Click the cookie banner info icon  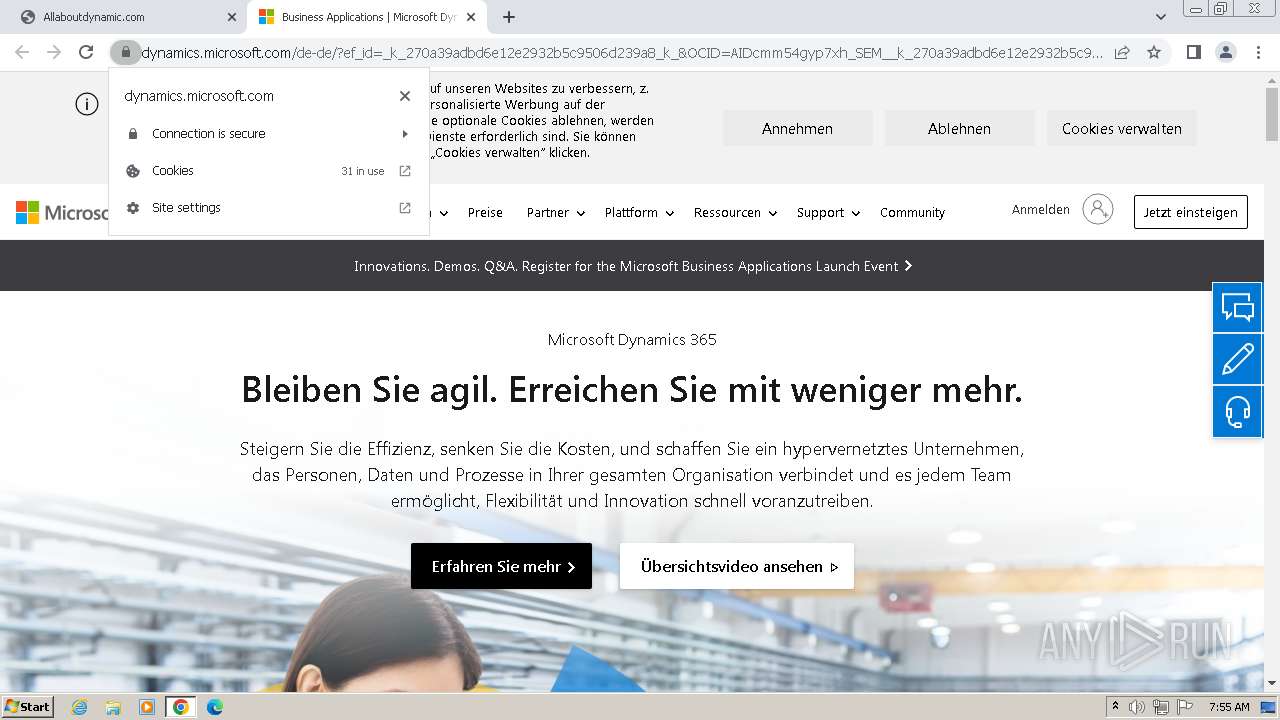87,104
